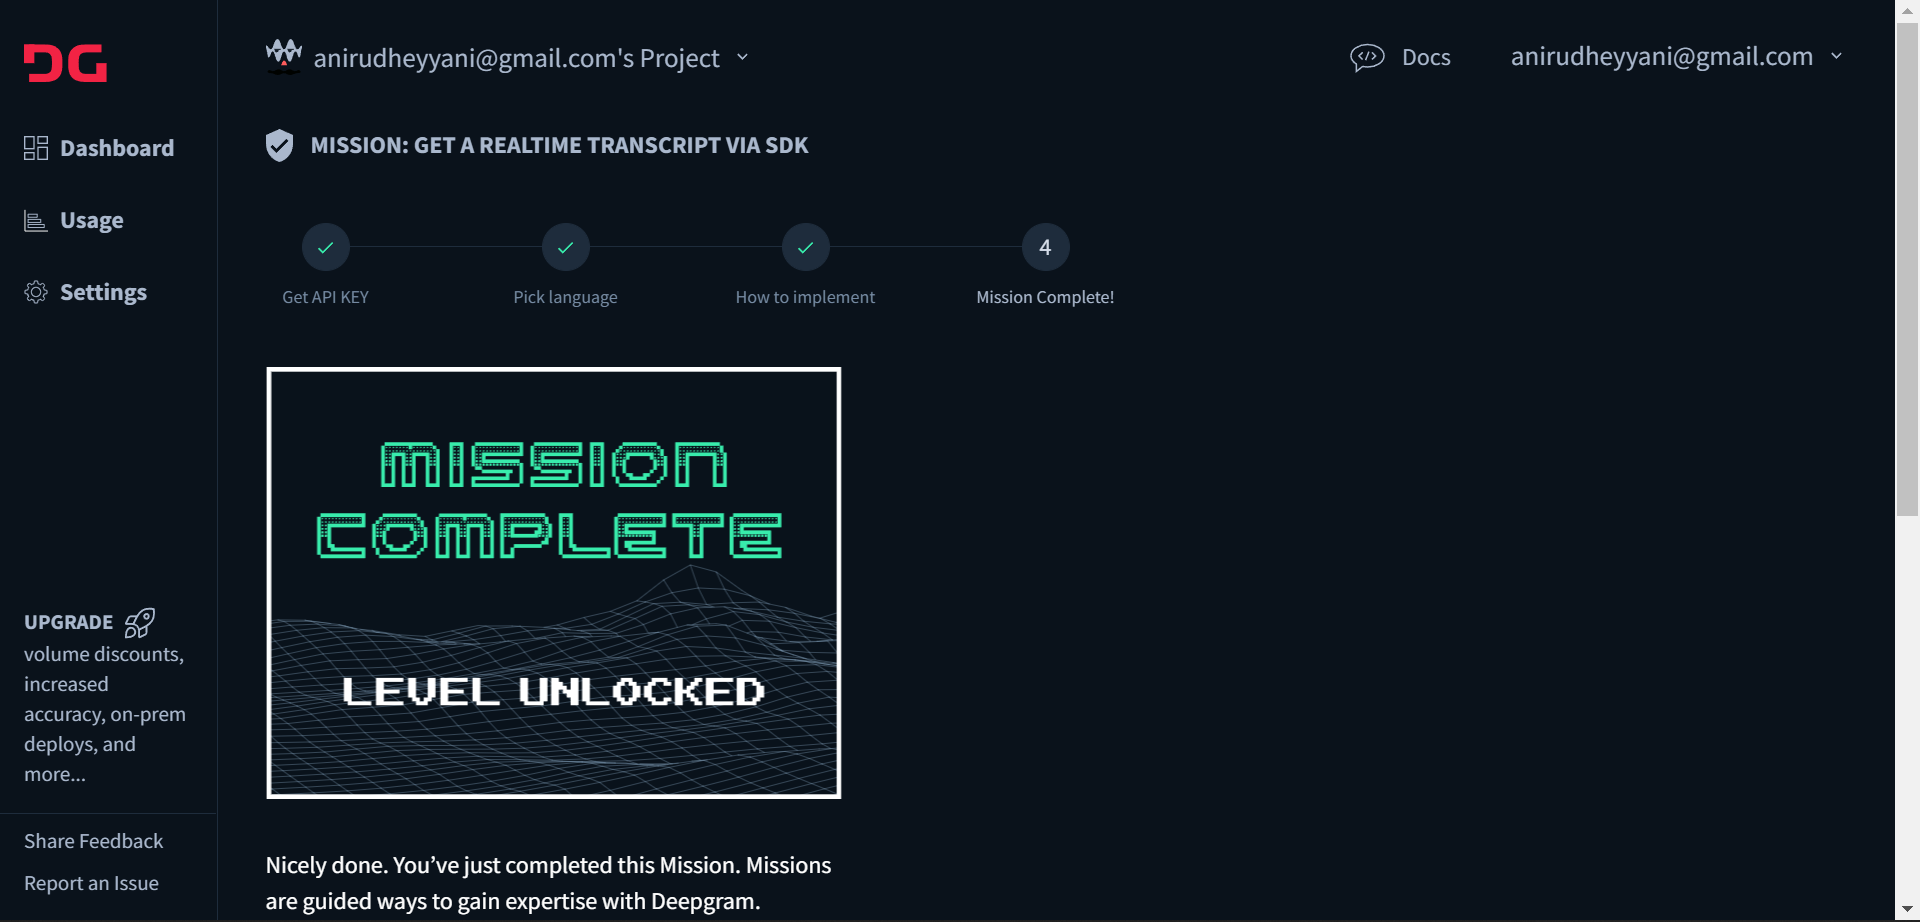Click the mission shield check icon
Image resolution: width=1920 pixels, height=922 pixels.
coord(279,146)
